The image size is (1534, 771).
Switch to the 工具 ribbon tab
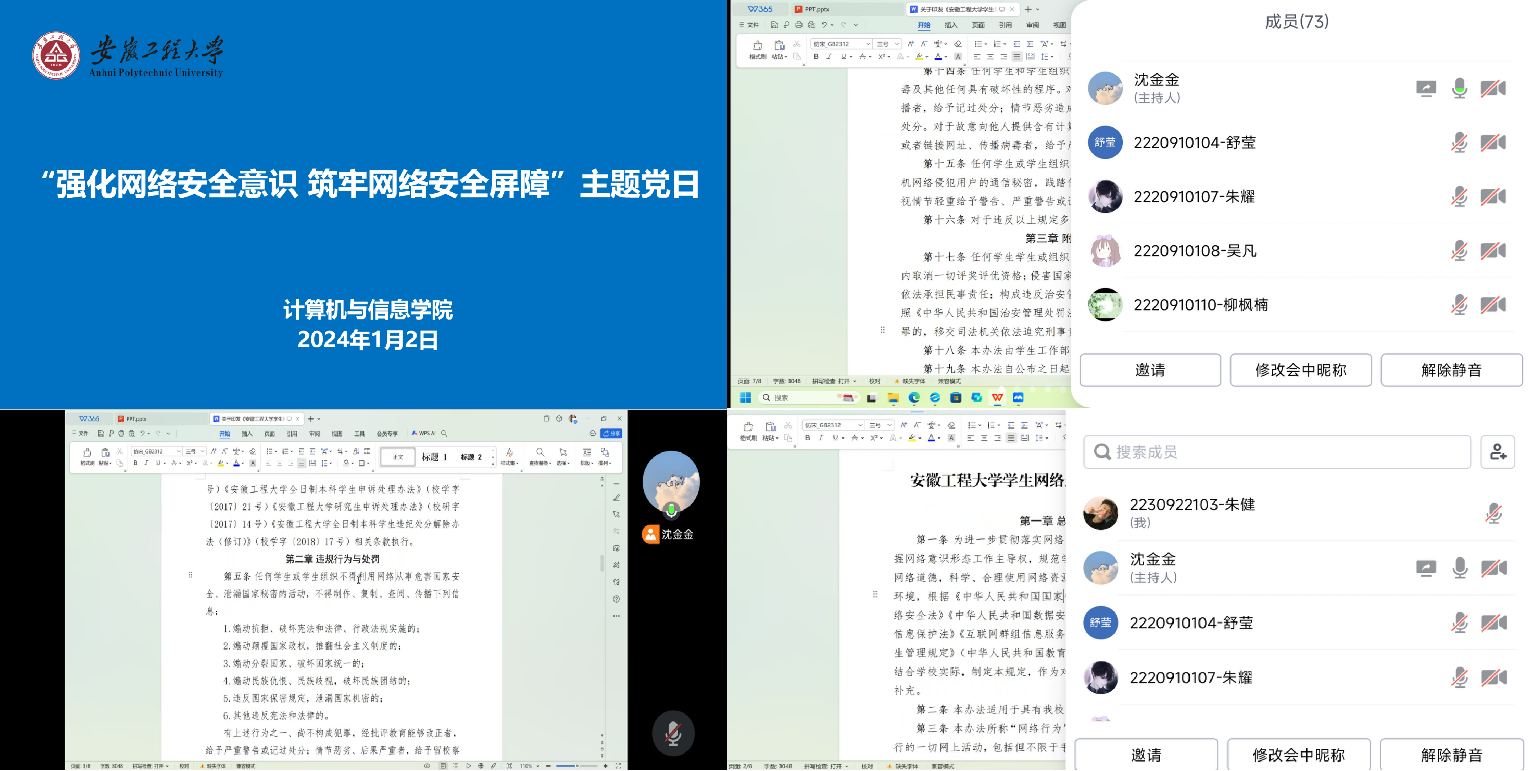pos(360,434)
